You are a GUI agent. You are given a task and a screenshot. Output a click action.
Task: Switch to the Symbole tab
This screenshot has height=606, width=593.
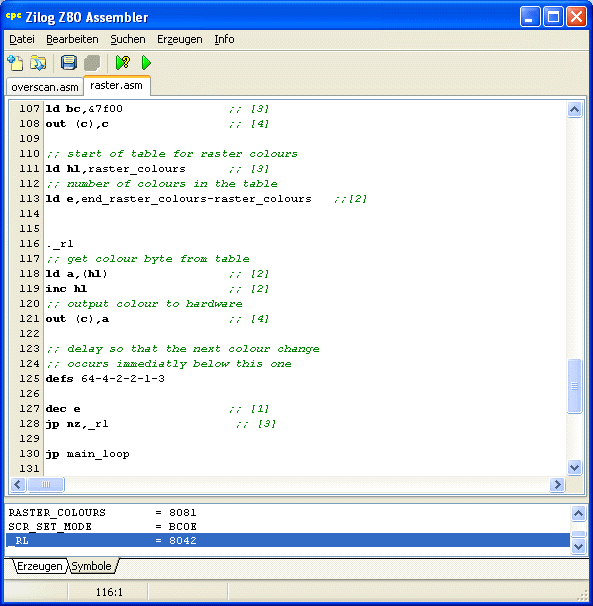coord(92,566)
